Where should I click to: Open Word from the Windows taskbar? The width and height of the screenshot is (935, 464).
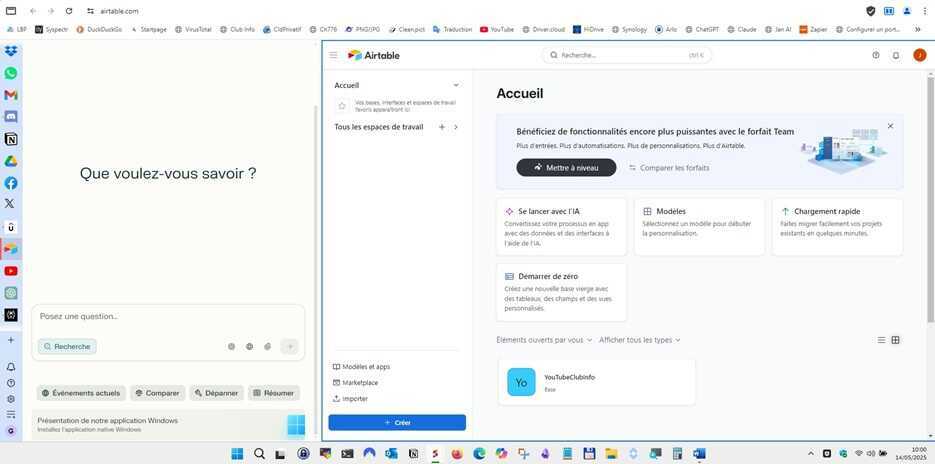[x=699, y=454]
